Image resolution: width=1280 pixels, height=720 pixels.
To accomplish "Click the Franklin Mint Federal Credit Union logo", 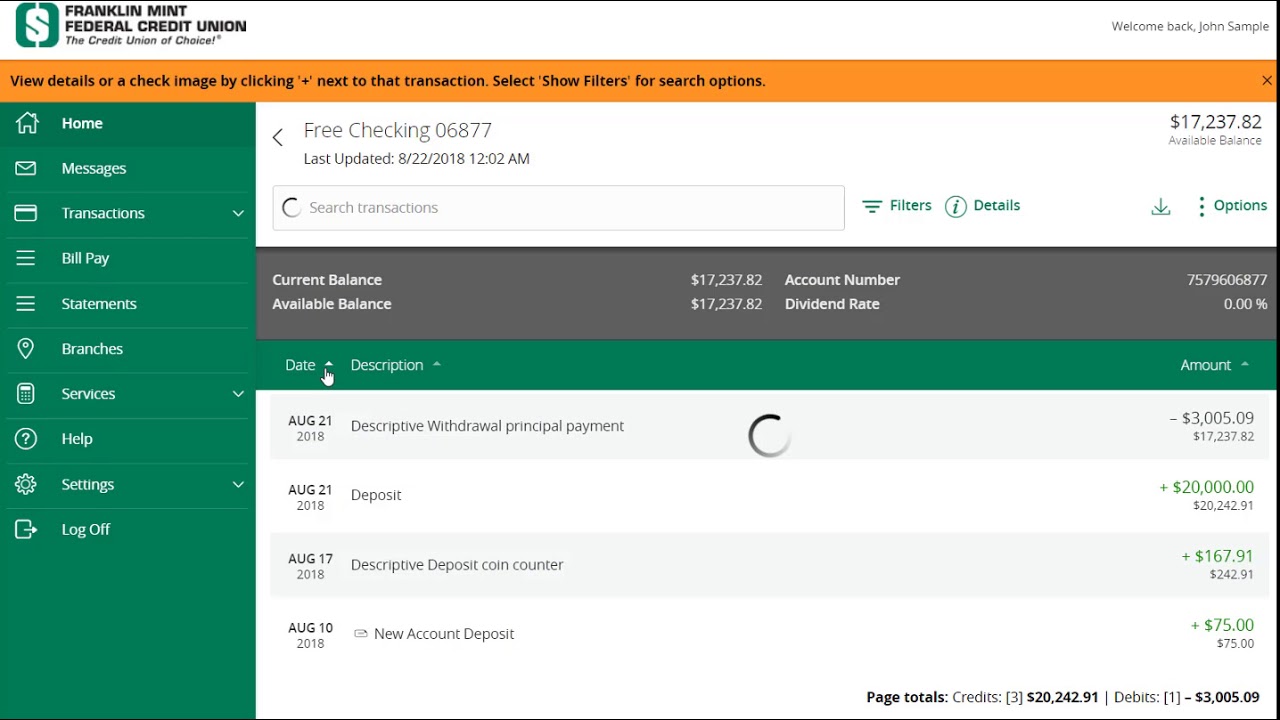I will (x=131, y=25).
